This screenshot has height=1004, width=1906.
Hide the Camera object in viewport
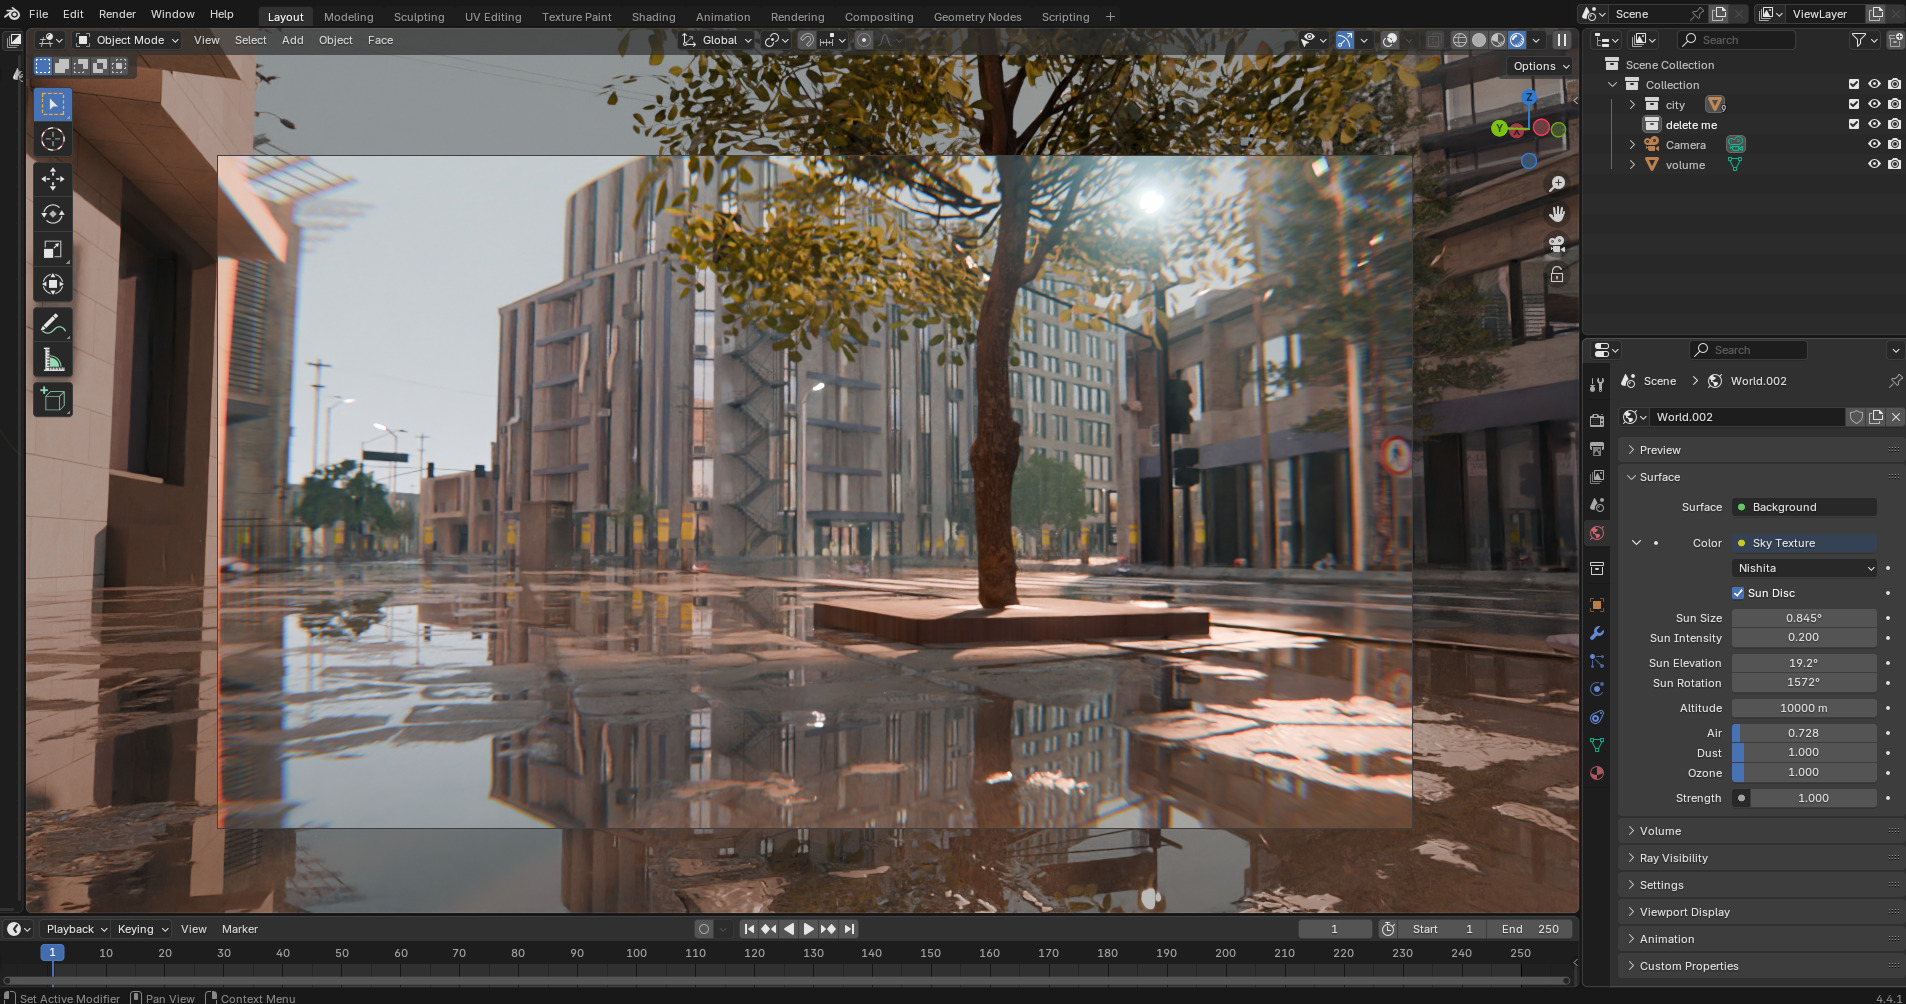pos(1874,145)
